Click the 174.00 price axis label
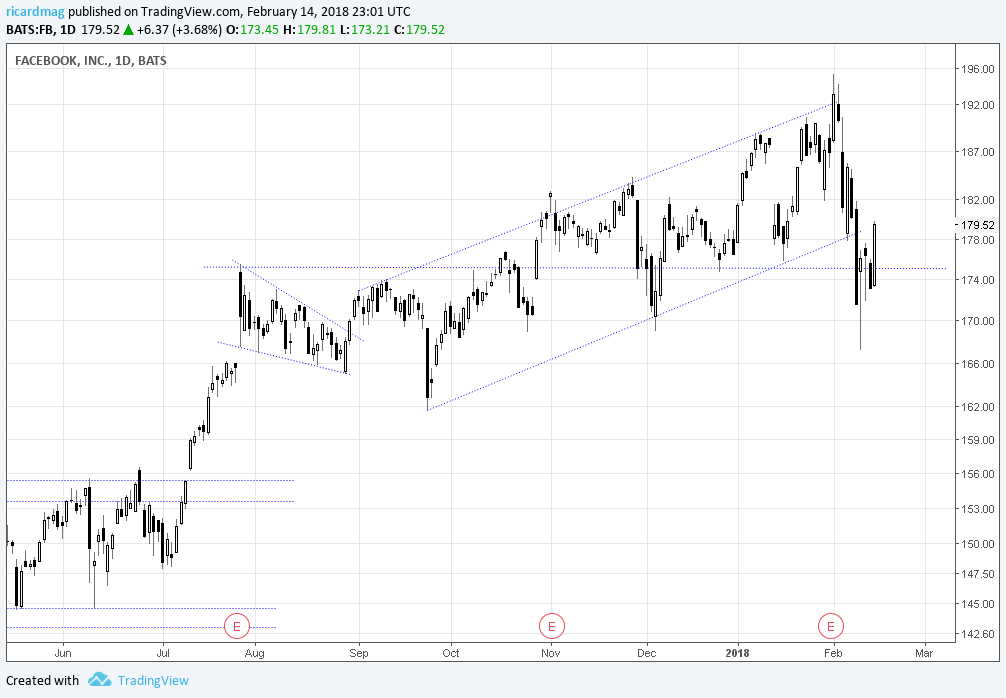Image resolution: width=1006 pixels, height=698 pixels. point(979,280)
